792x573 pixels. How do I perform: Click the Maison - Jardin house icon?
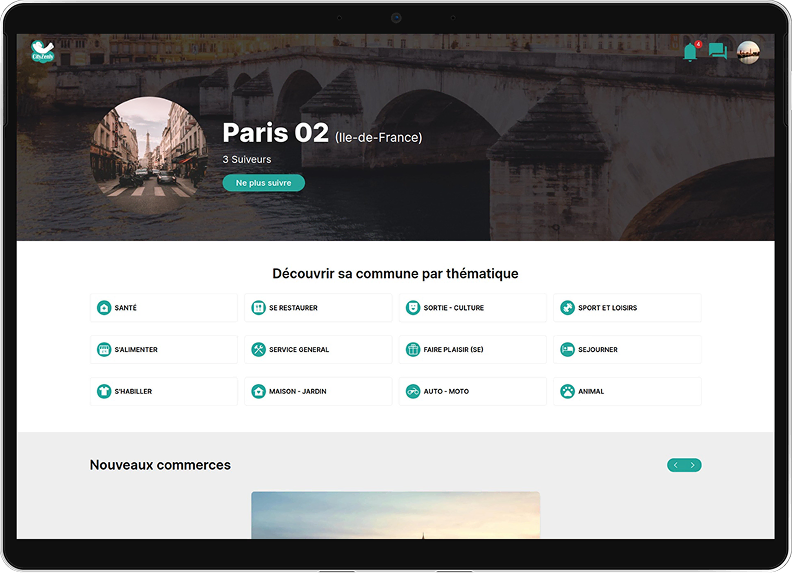coord(259,392)
